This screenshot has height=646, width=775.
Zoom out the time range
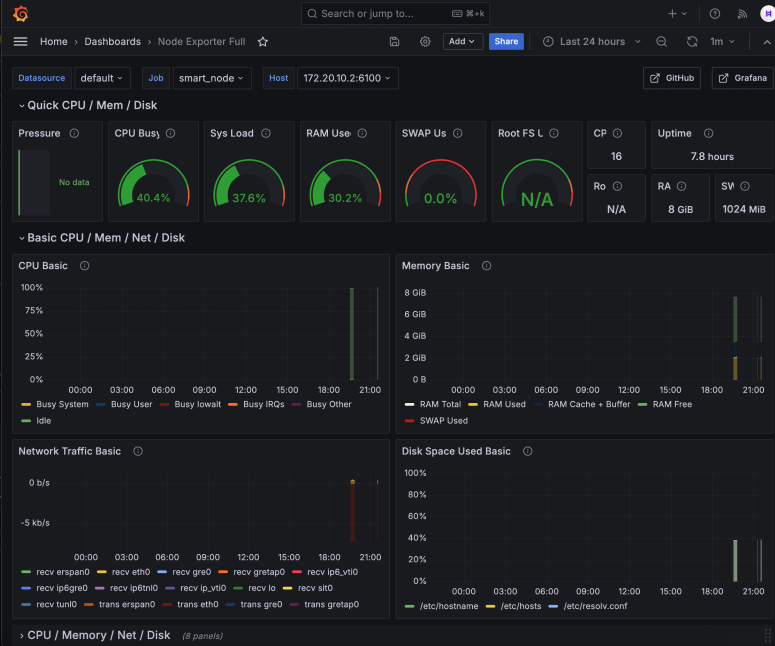pyautogui.click(x=661, y=42)
